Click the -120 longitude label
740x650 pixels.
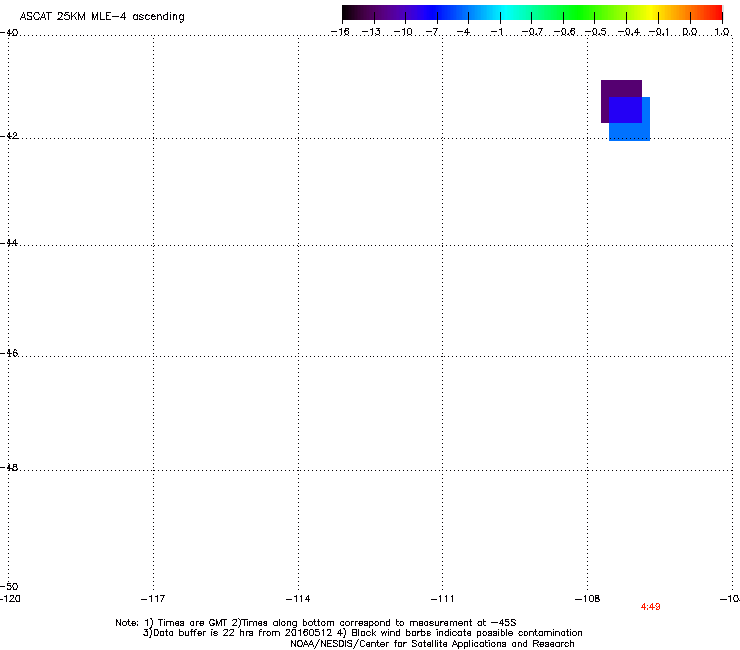pos(10,599)
